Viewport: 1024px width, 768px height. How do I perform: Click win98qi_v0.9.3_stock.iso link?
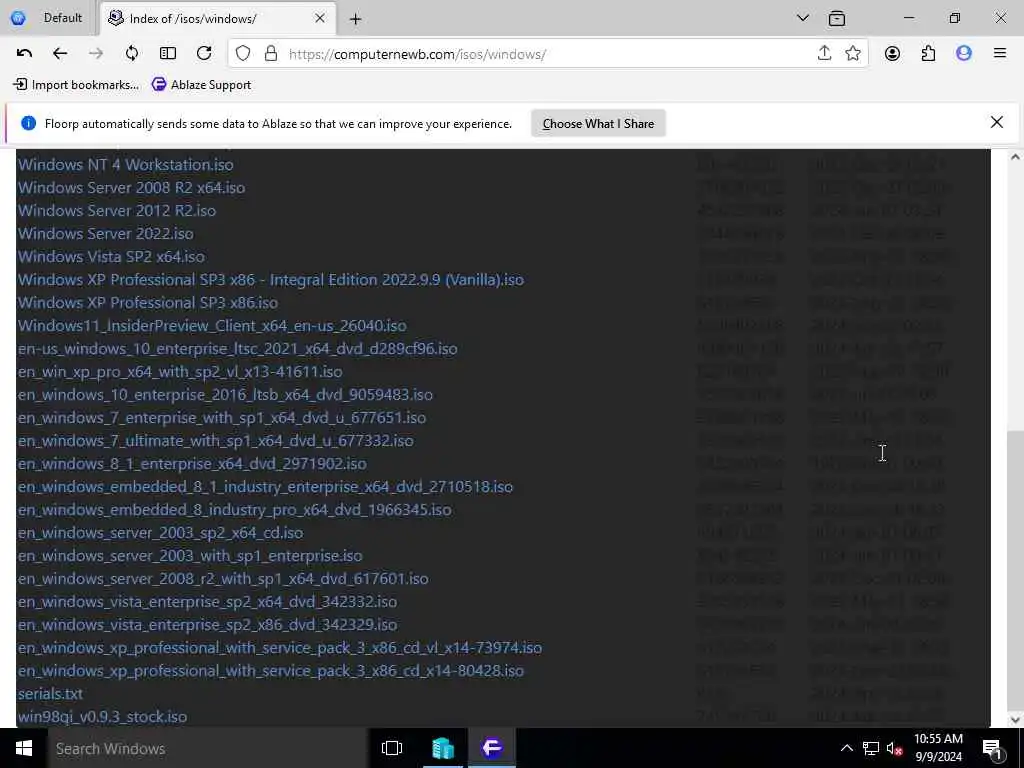(103, 716)
